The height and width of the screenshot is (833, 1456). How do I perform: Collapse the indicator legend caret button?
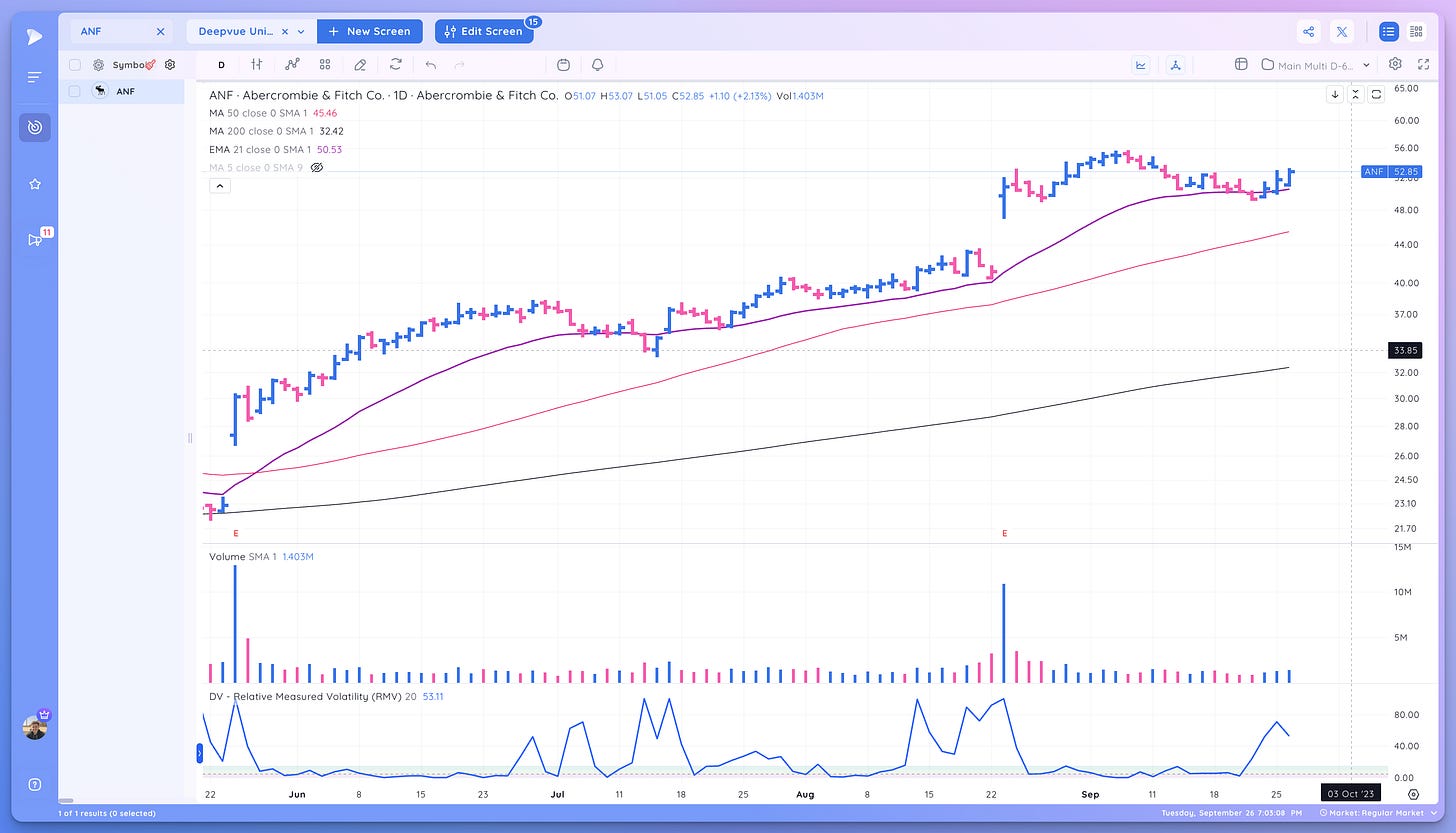click(220, 186)
